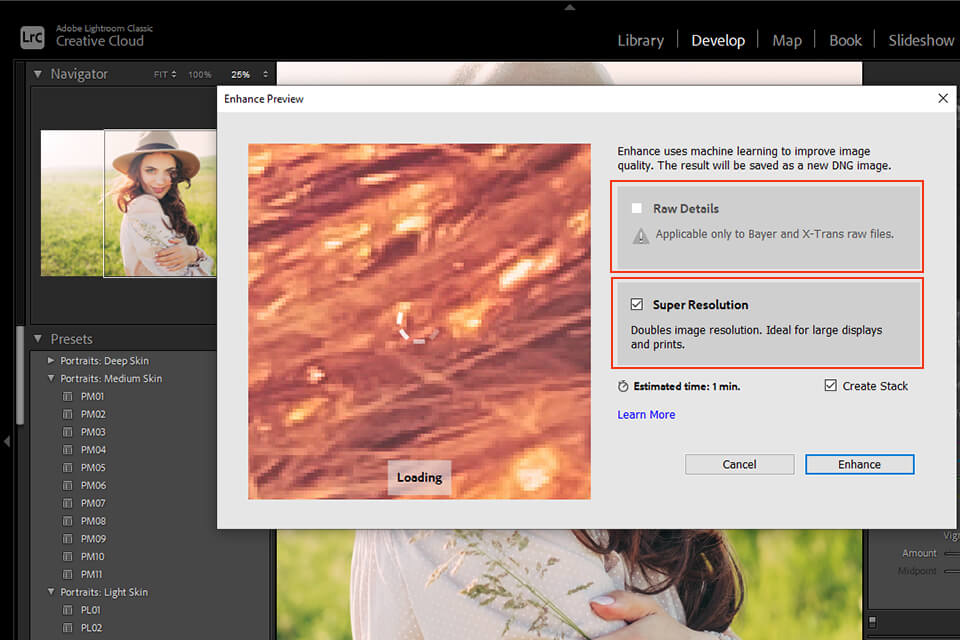
Task: Adjust the Amount vignette slider
Action: click(x=952, y=553)
